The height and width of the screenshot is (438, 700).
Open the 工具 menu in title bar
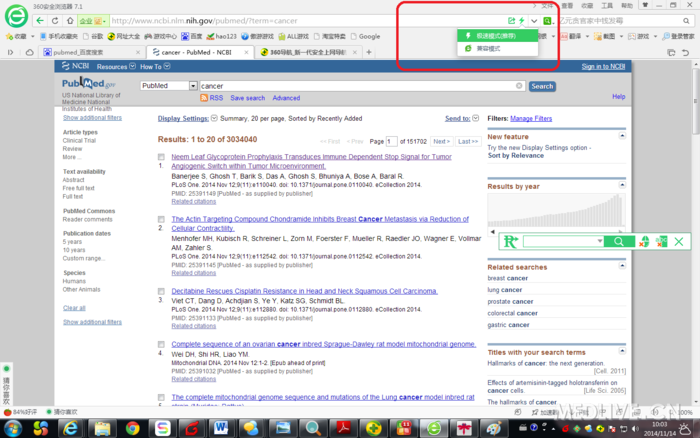[x=607, y=5]
